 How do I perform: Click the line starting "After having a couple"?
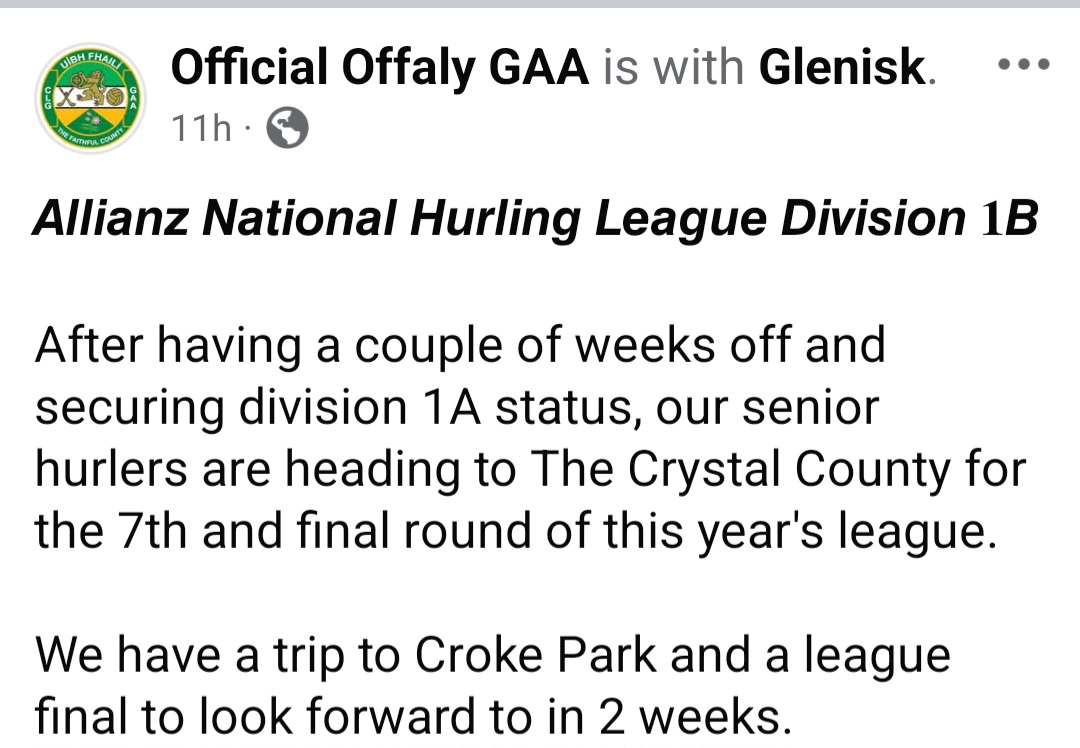460,345
